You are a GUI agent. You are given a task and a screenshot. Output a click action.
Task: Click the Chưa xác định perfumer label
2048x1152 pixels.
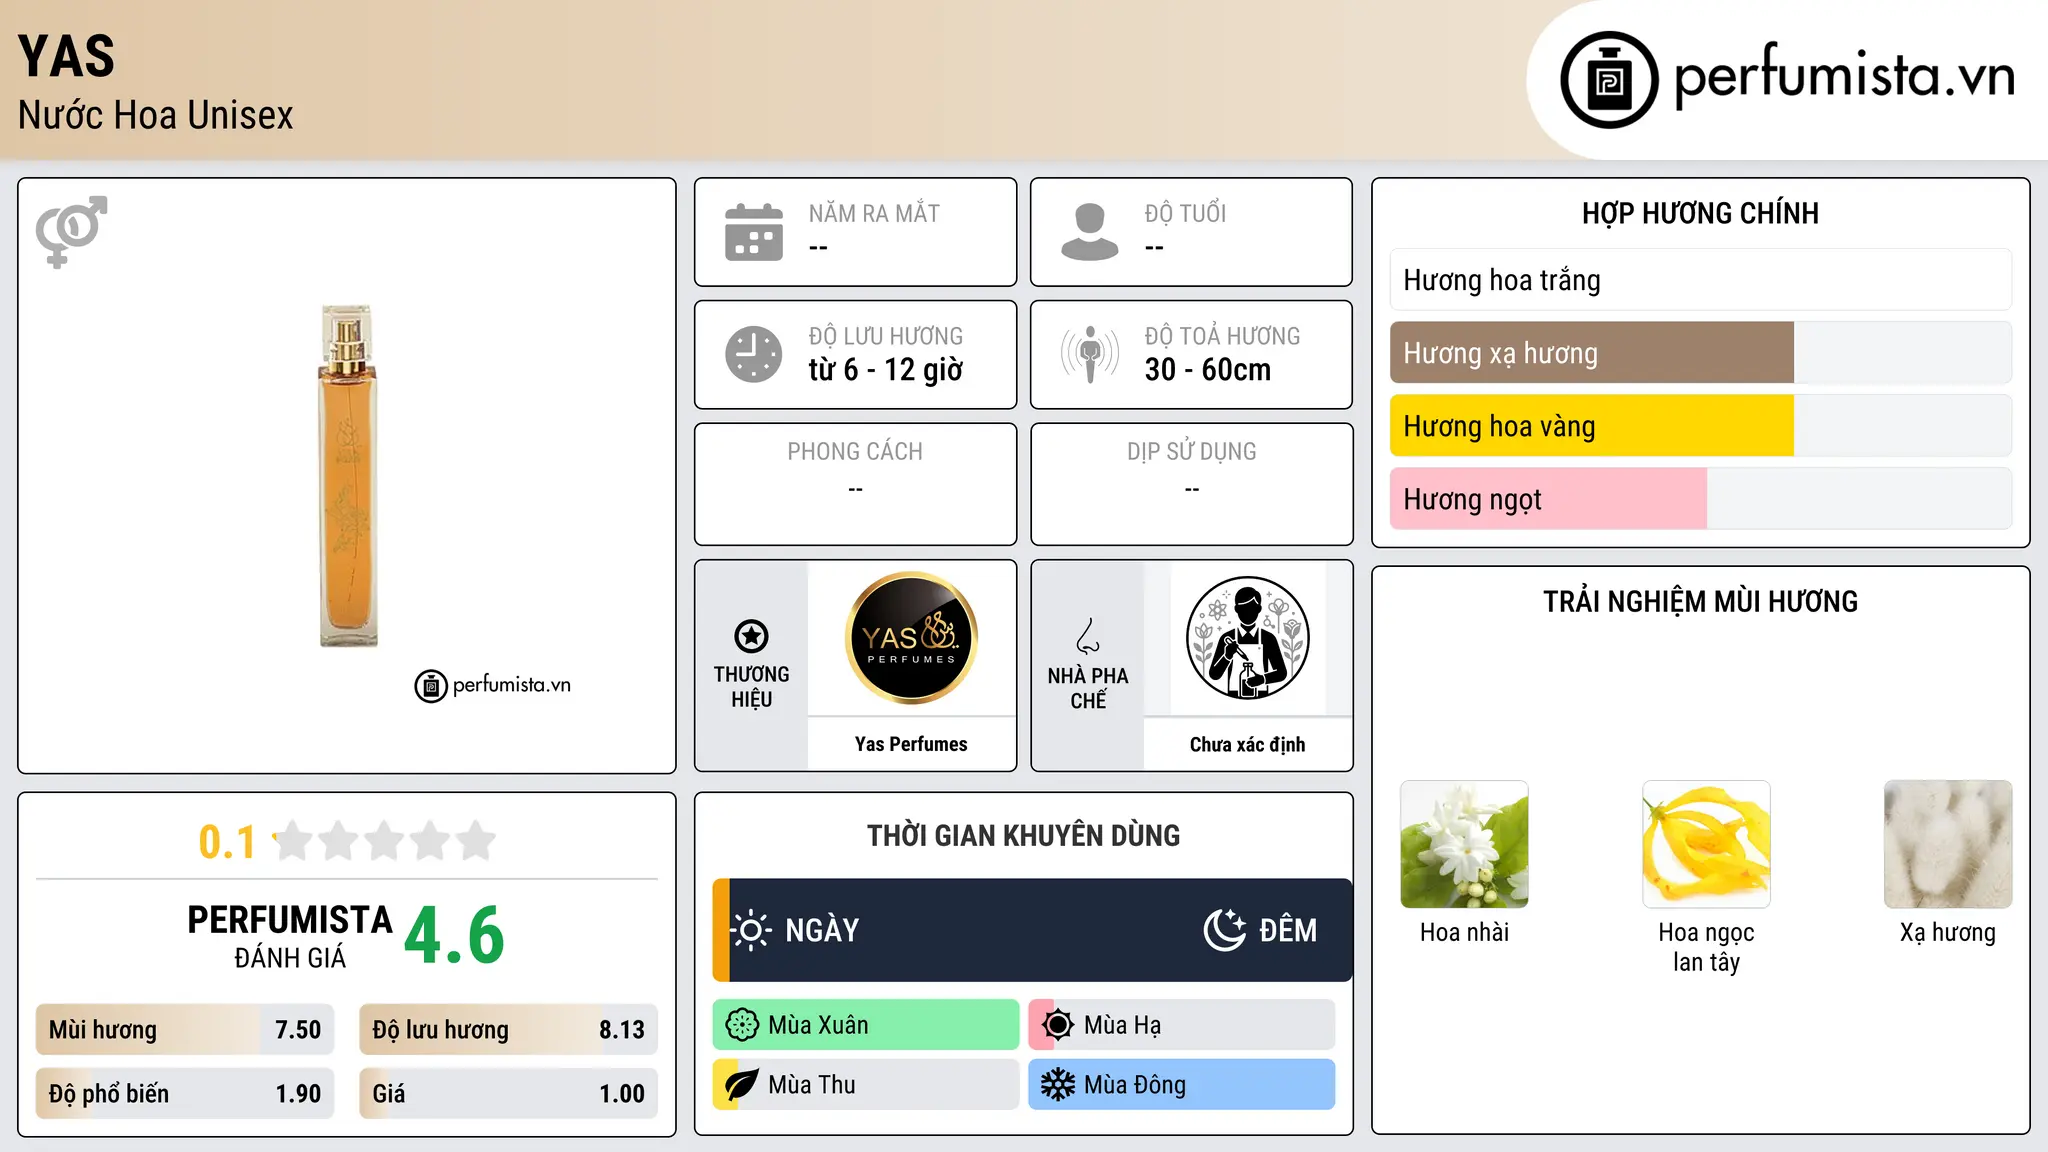[1247, 744]
